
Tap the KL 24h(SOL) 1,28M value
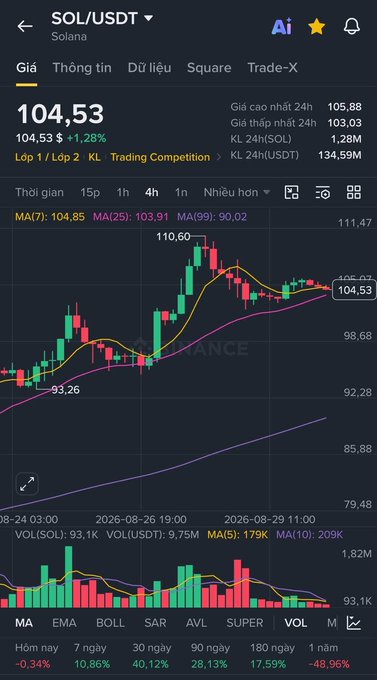click(x=347, y=139)
